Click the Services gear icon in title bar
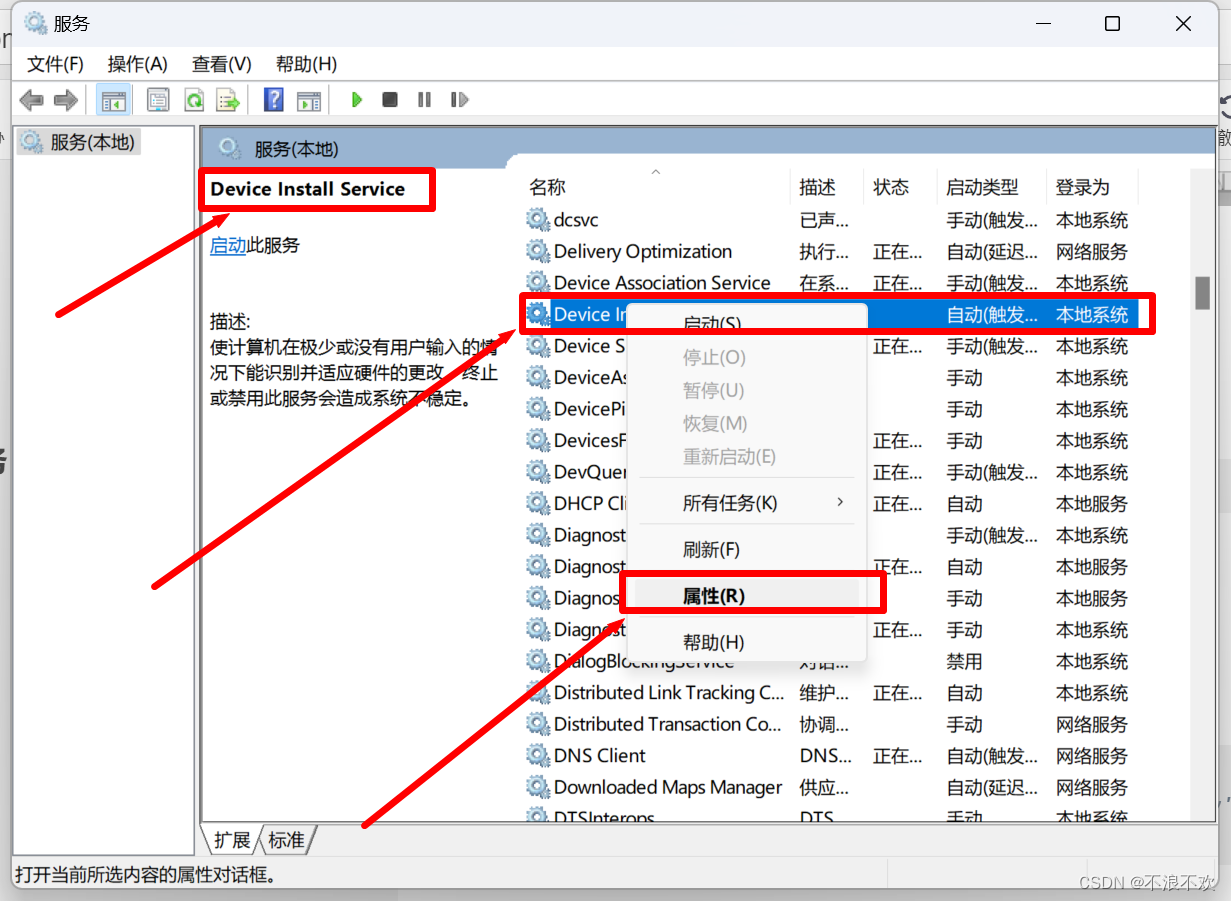 coord(36,24)
